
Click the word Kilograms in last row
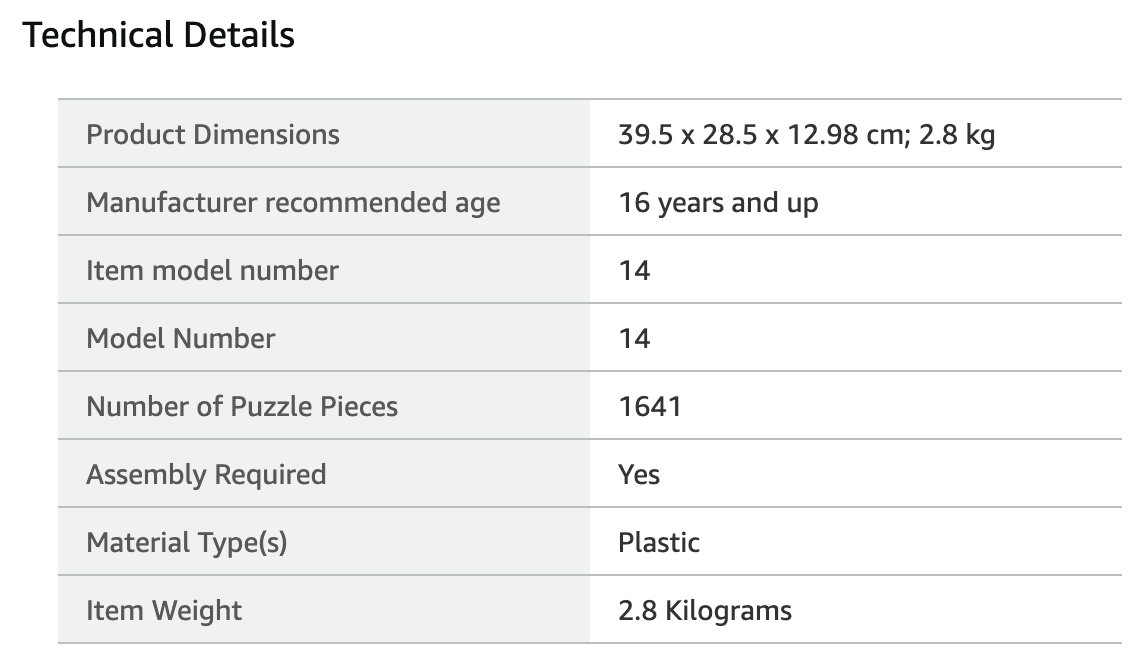(728, 611)
